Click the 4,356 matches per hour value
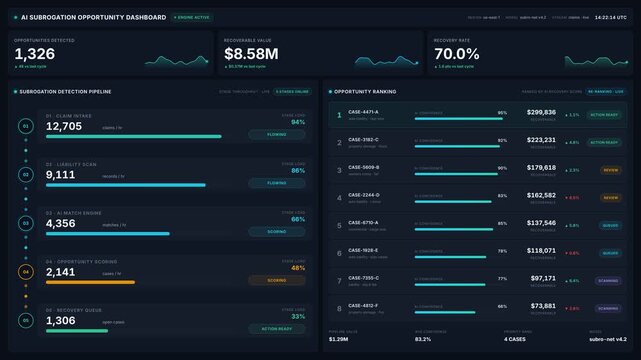This screenshot has width=641, height=360. click(61, 224)
